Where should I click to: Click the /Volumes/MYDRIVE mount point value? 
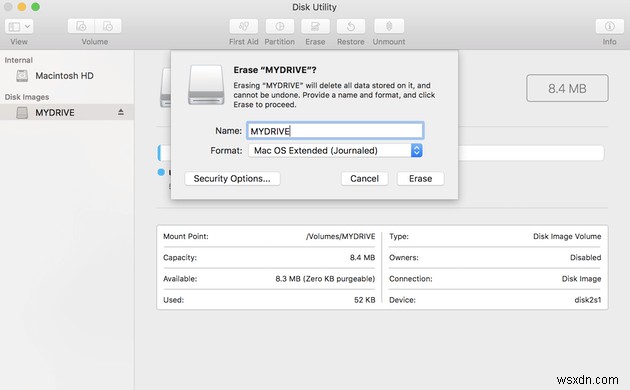(x=341, y=237)
